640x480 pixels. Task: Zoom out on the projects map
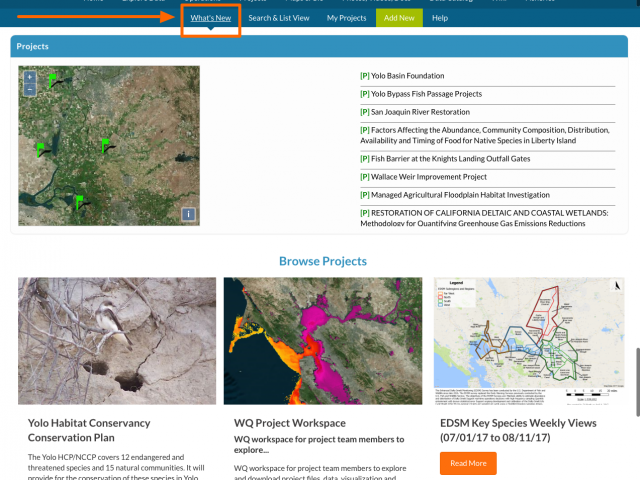tap(30, 89)
